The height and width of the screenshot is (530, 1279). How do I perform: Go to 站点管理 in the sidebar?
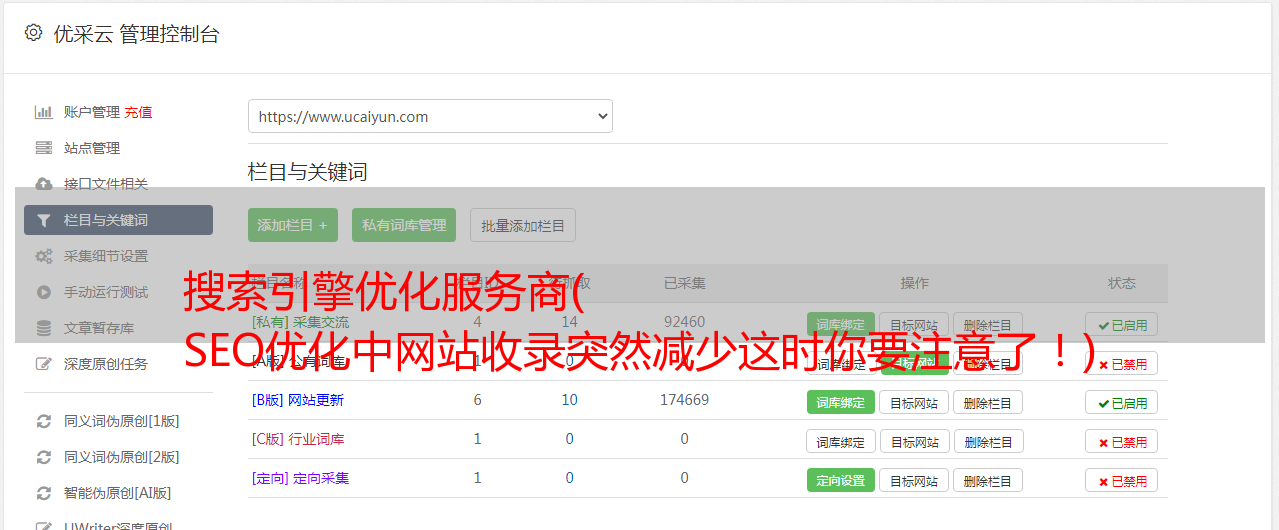[x=92, y=148]
